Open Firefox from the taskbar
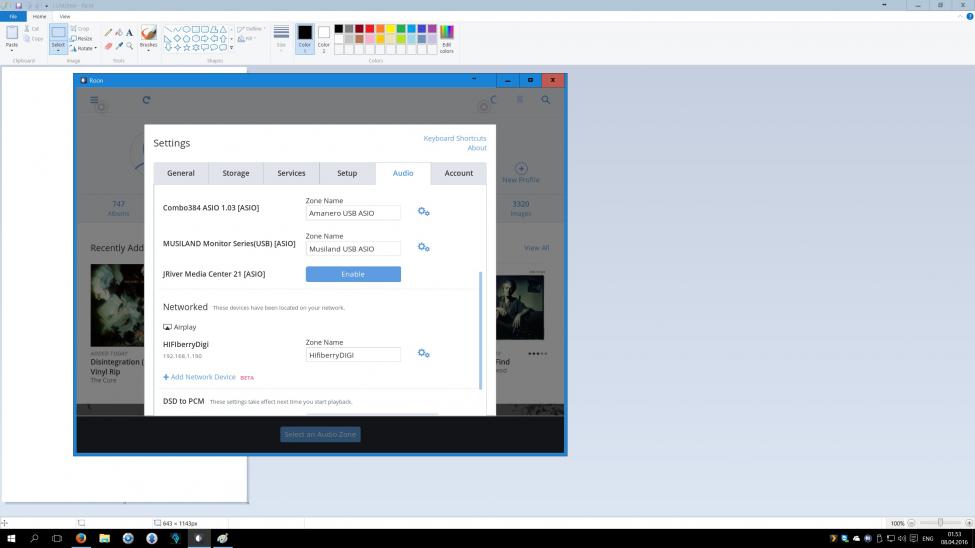Viewport: 975px width, 548px height. 81,539
